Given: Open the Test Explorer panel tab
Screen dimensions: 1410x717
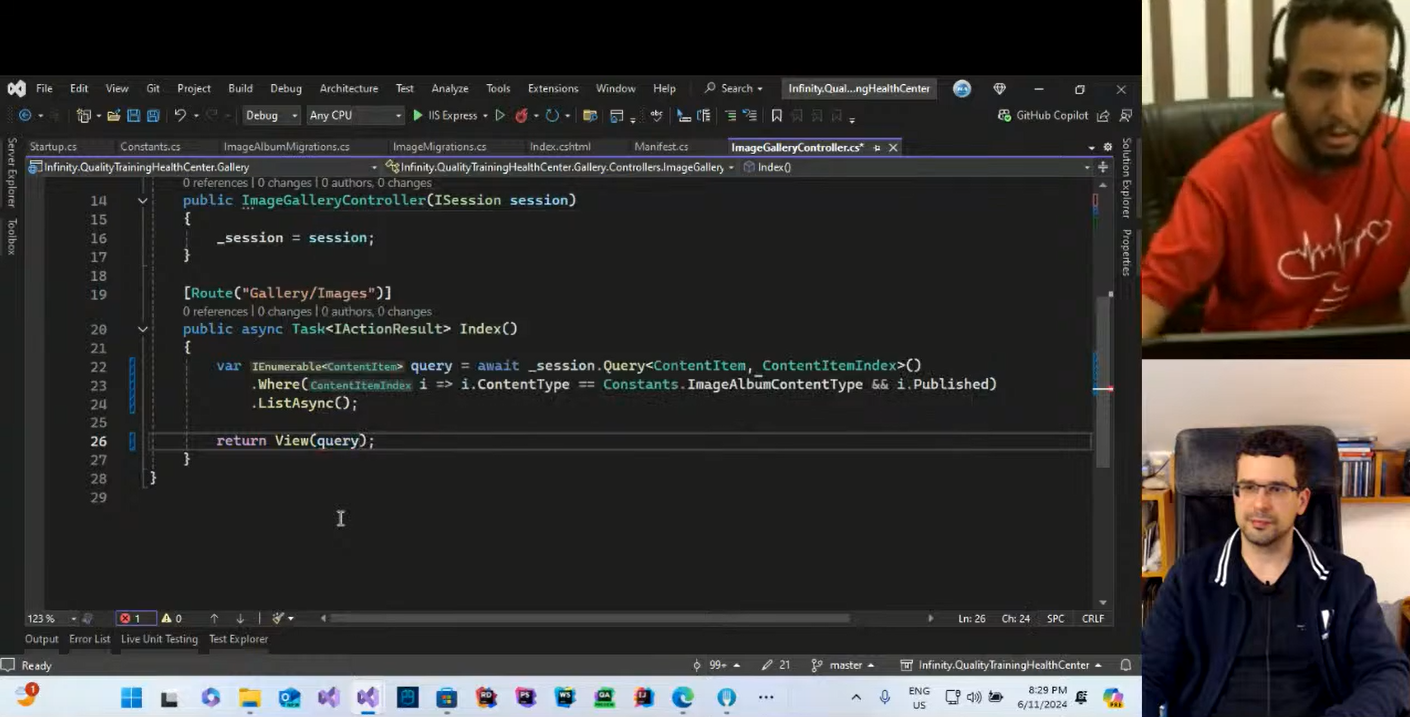Looking at the screenshot, I should point(238,639).
